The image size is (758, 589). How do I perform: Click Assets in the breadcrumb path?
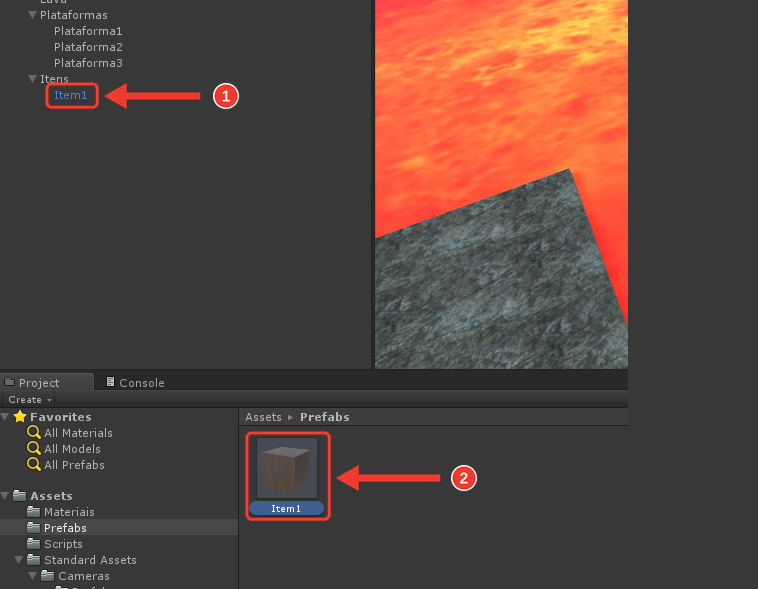(x=263, y=417)
